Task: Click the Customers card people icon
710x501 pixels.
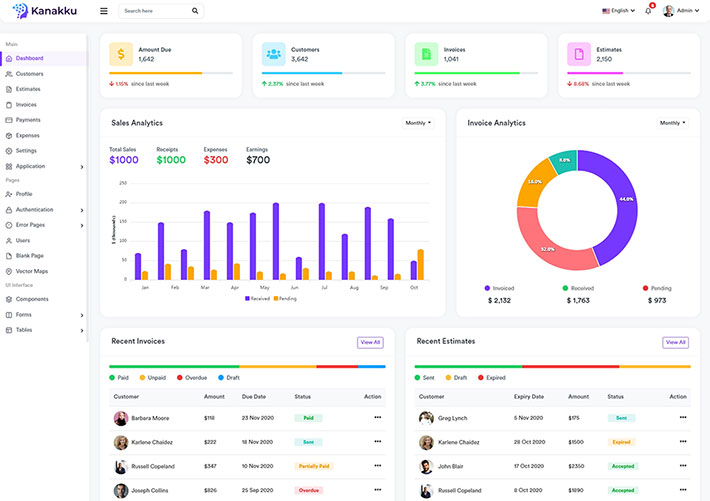Action: click(274, 54)
